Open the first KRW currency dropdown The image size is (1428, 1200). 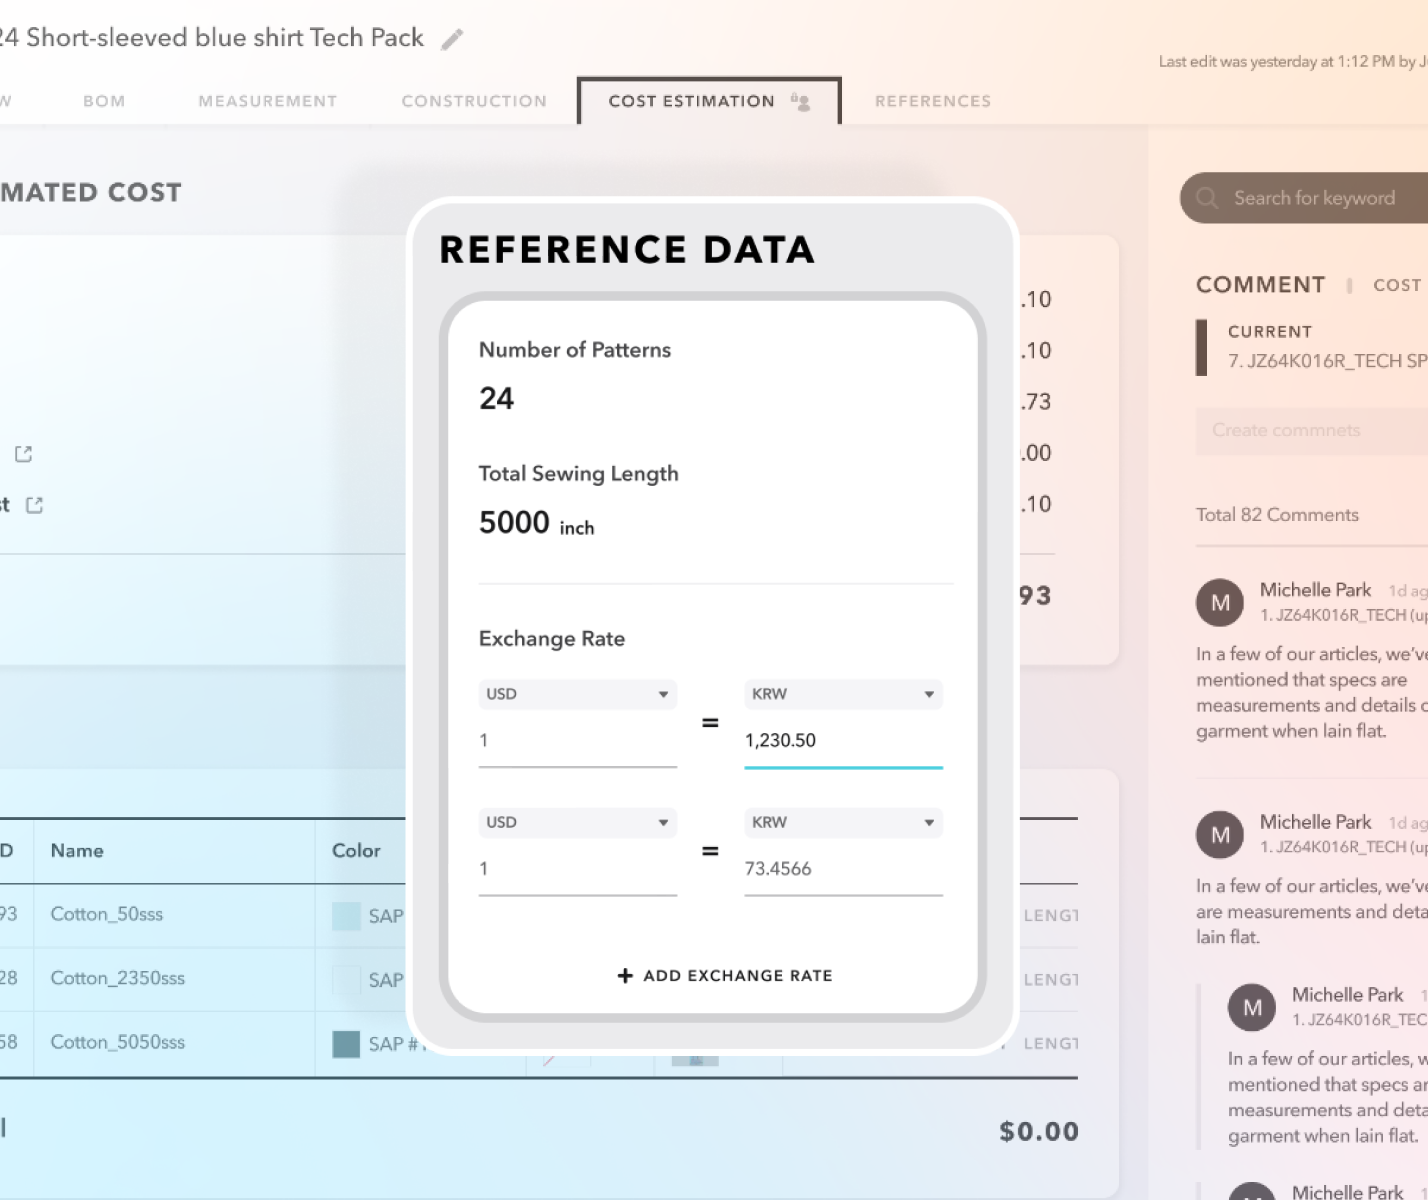point(843,694)
